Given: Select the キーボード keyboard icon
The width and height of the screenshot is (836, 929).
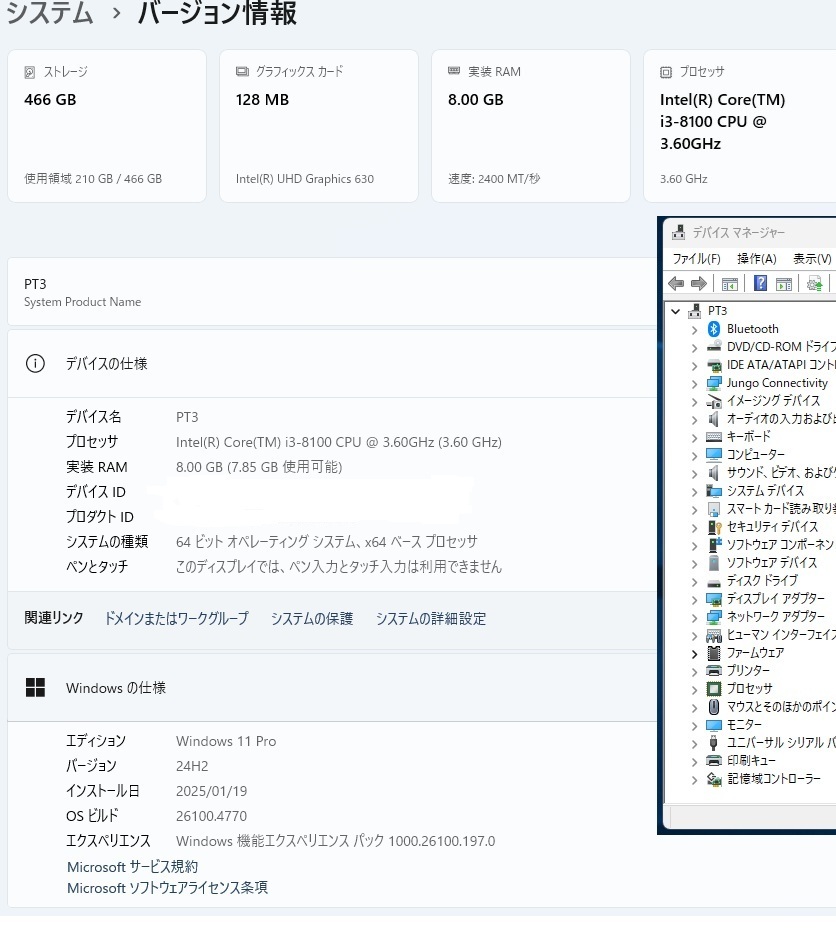Looking at the screenshot, I should (714, 437).
